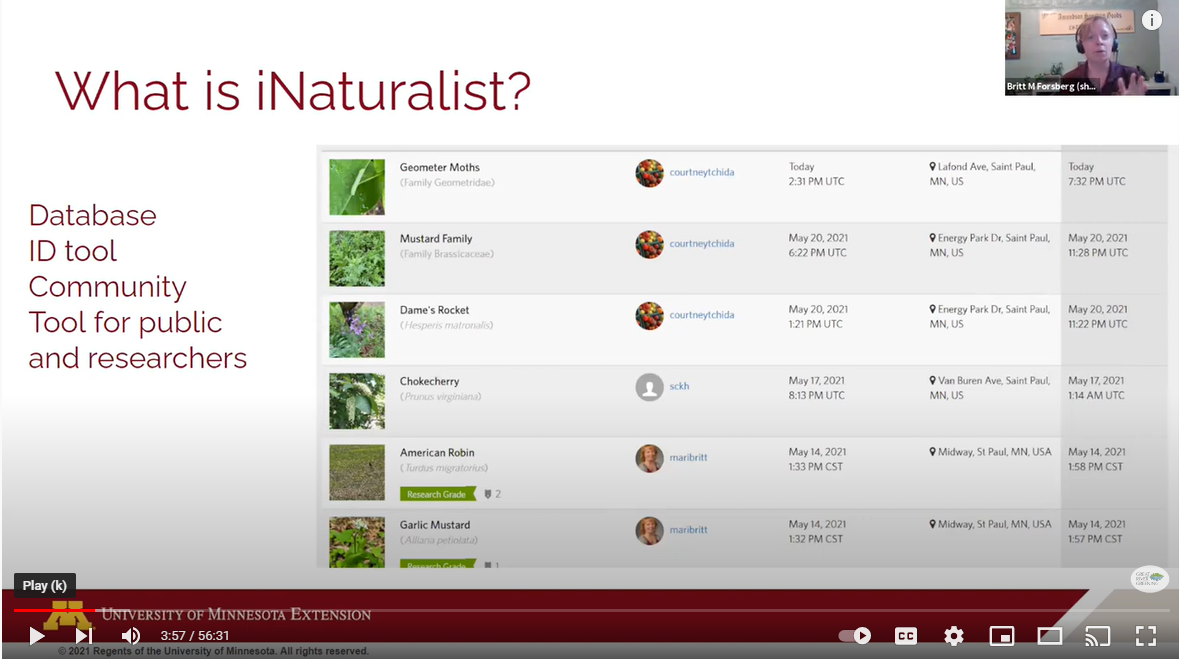Open the sckh user profile link

(x=679, y=386)
